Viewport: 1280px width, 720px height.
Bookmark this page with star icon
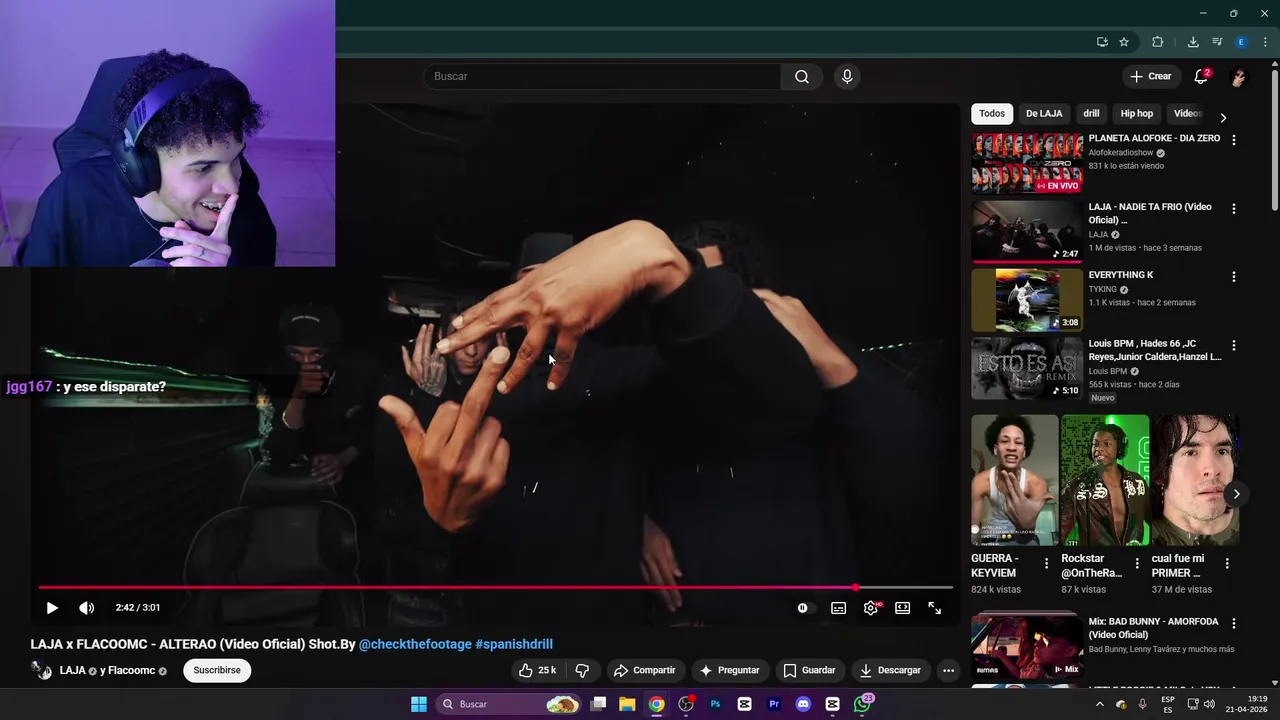point(1124,42)
